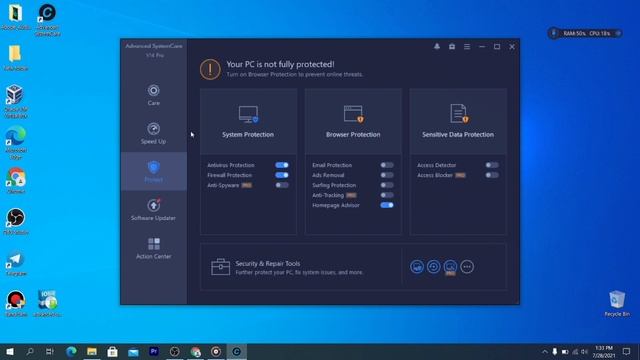This screenshot has height=360, width=640.
Task: Disable Homepage Advisor switch
Action: pyautogui.click(x=387, y=205)
